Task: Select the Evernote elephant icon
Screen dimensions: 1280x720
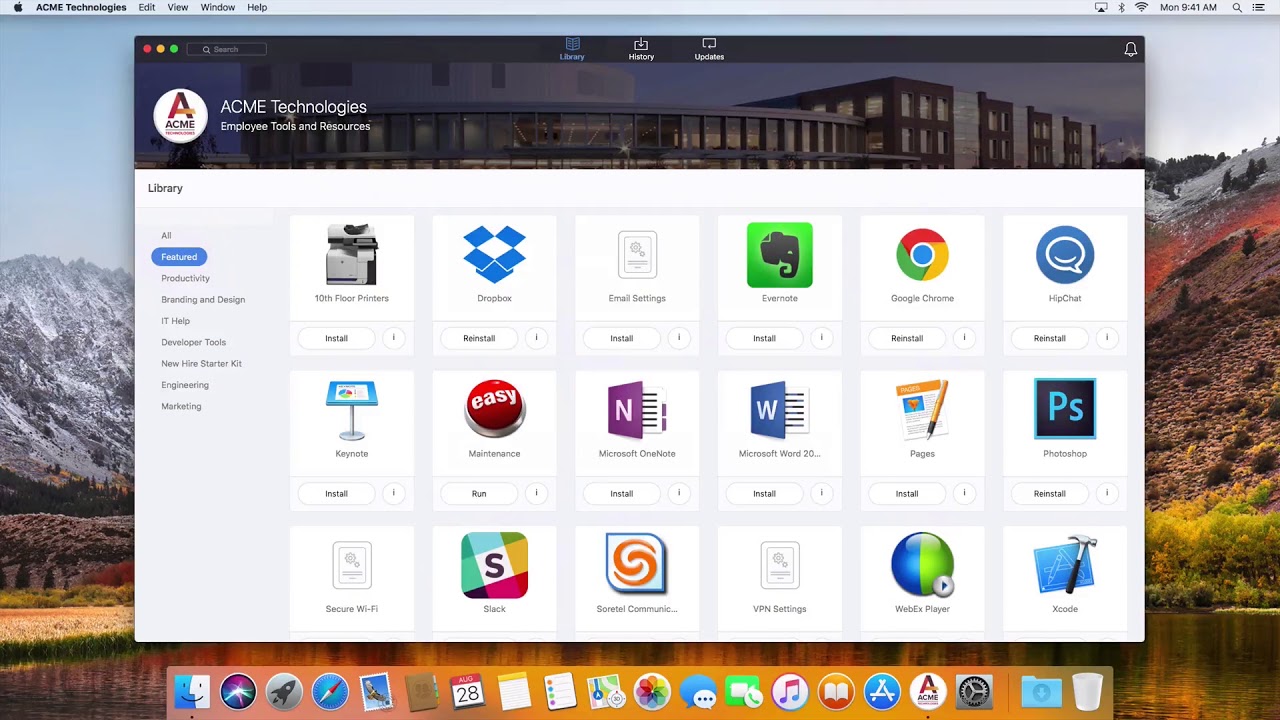Action: (x=780, y=255)
